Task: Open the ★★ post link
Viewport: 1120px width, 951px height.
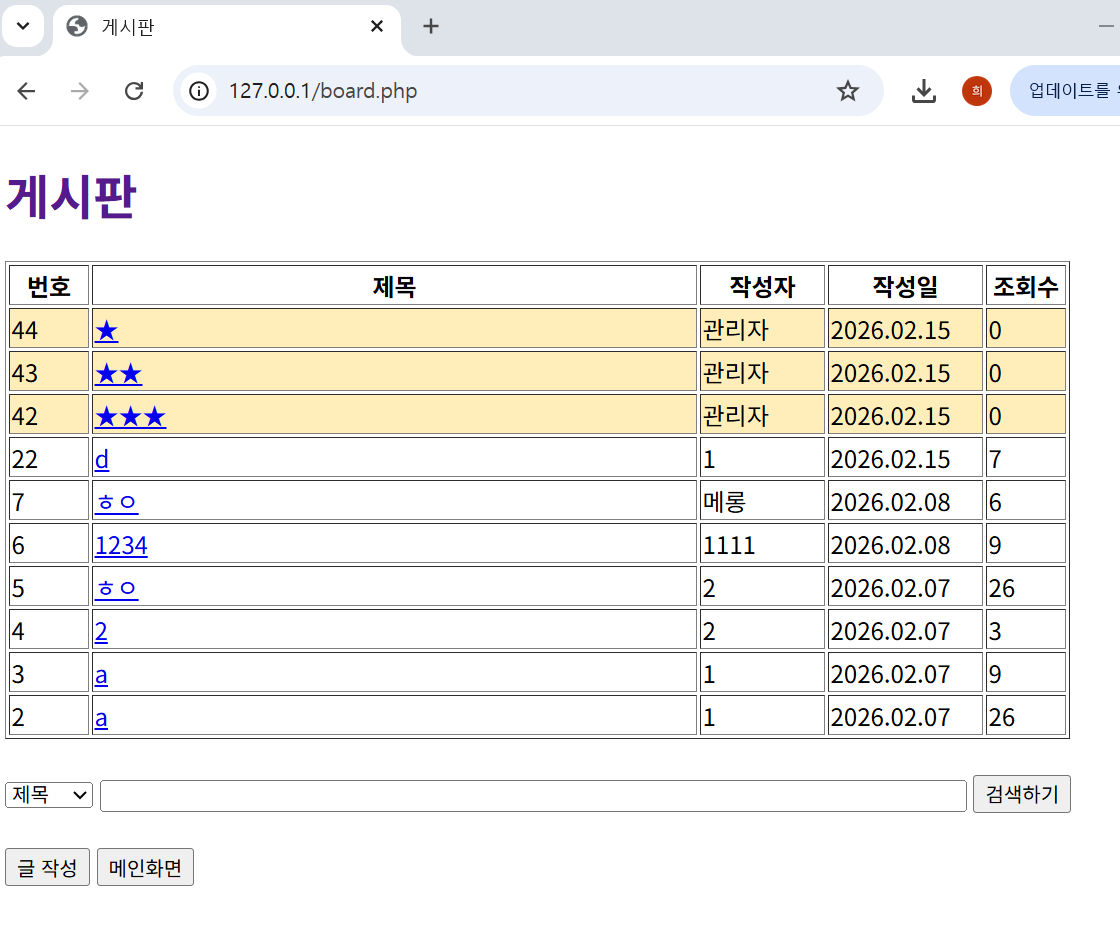Action: point(119,373)
